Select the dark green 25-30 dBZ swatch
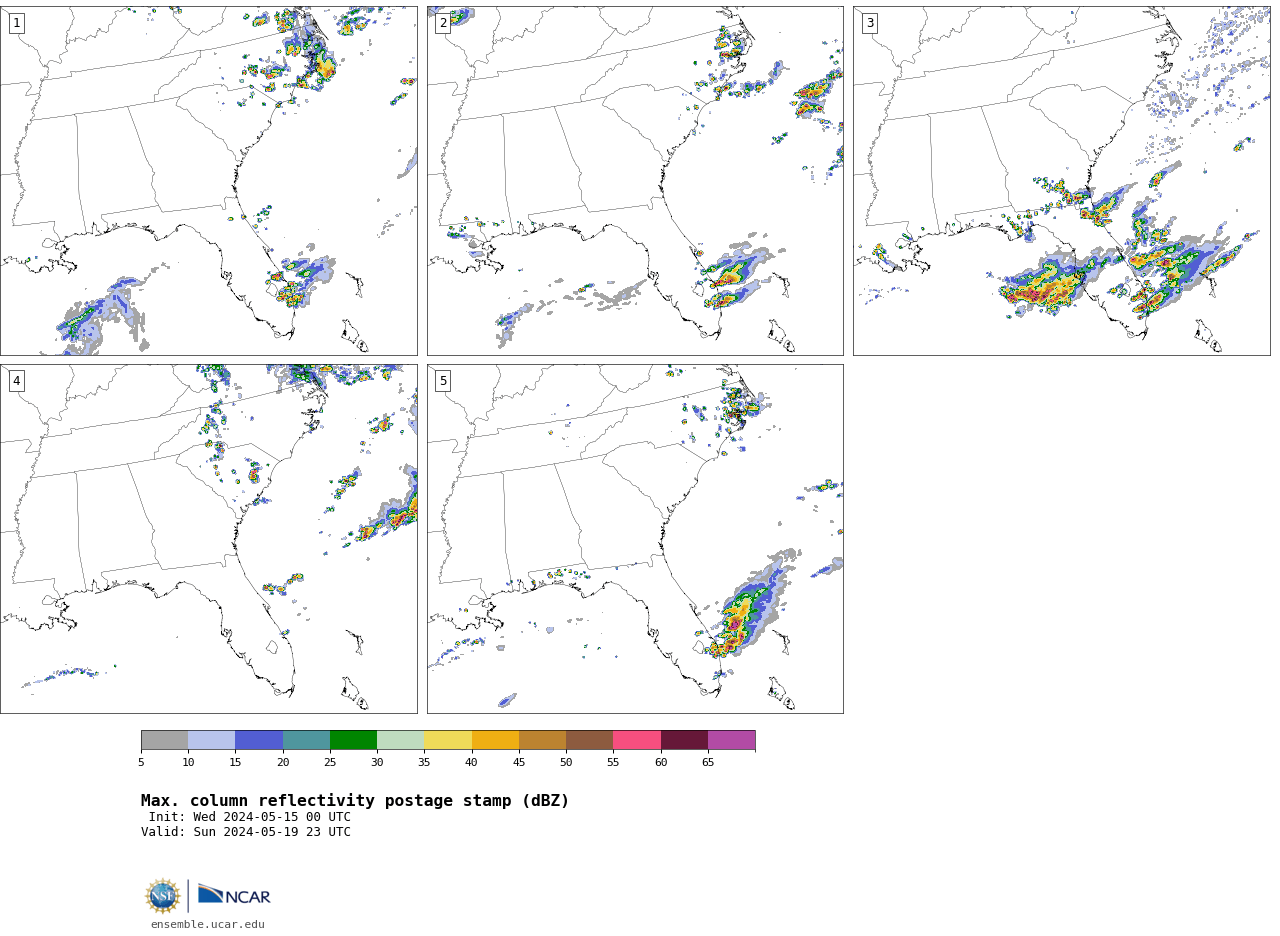Image resolution: width=1280 pixels, height=936 pixels. pos(353,740)
